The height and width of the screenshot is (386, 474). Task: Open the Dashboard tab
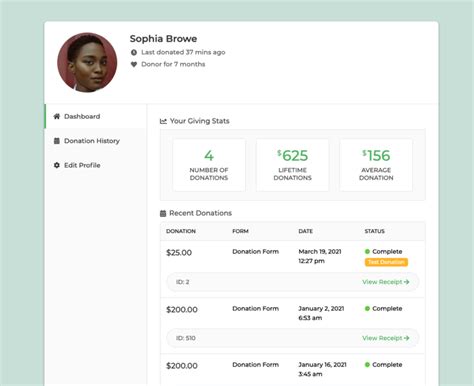(95, 116)
